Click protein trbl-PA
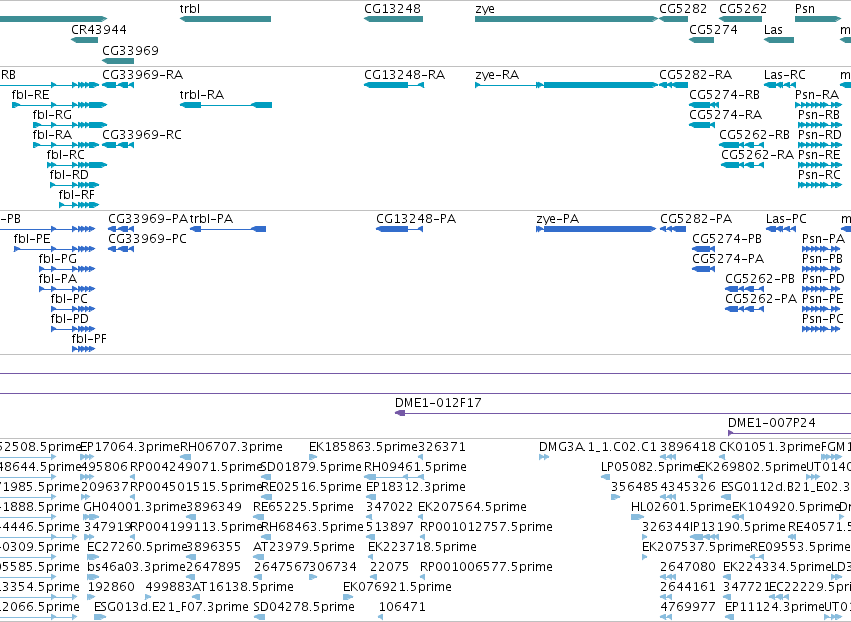 click(228, 229)
